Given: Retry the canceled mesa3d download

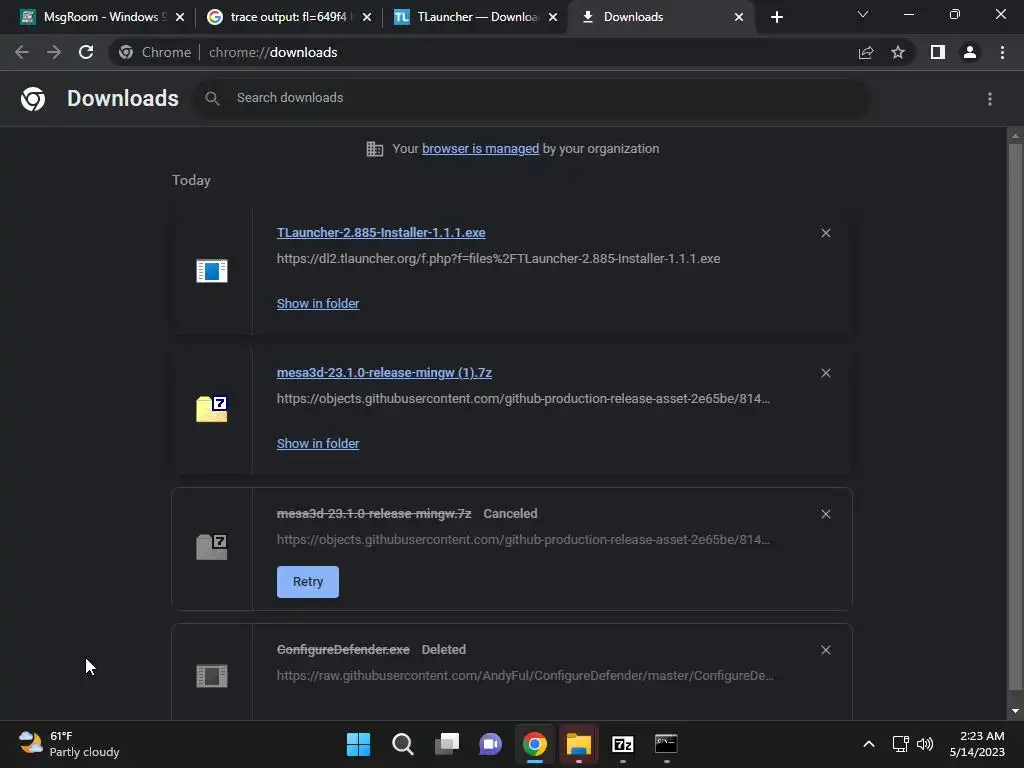Looking at the screenshot, I should tap(308, 582).
